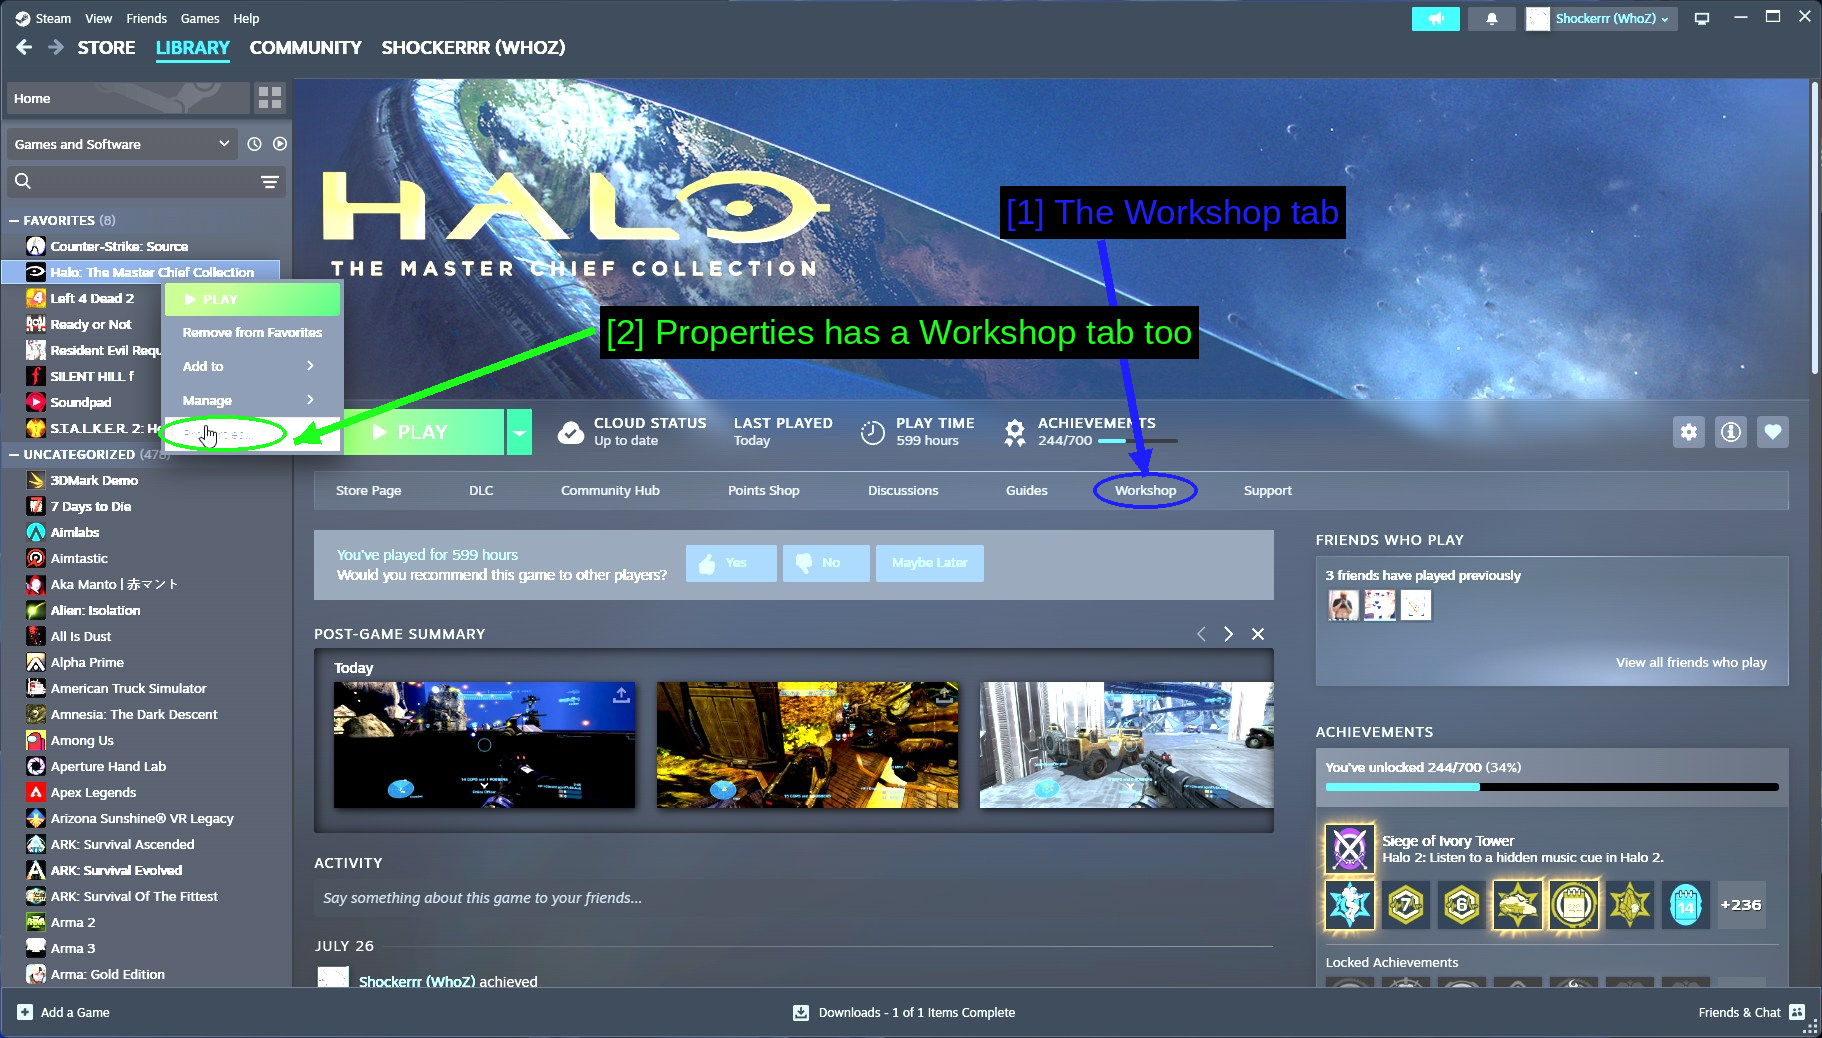Show game info icon
The width and height of the screenshot is (1822, 1038).
[x=1731, y=432]
